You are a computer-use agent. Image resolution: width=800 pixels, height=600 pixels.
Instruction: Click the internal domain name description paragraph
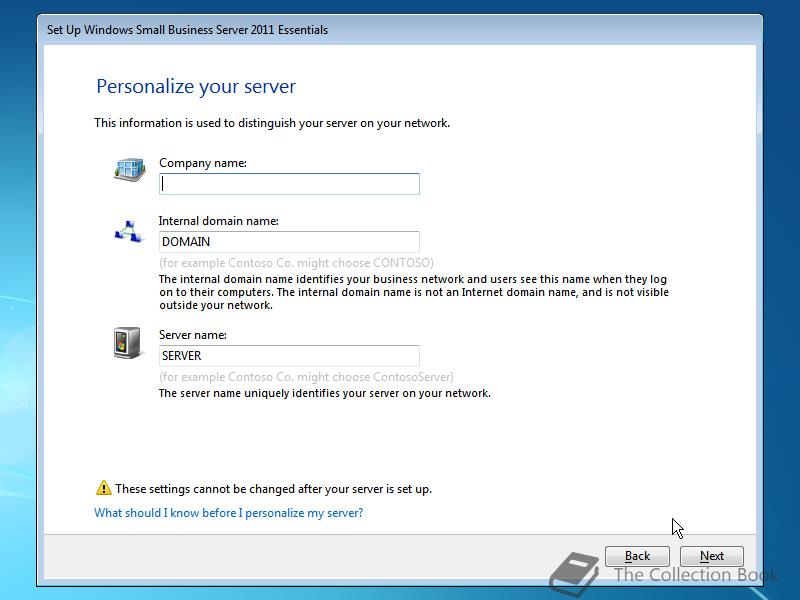(x=414, y=292)
